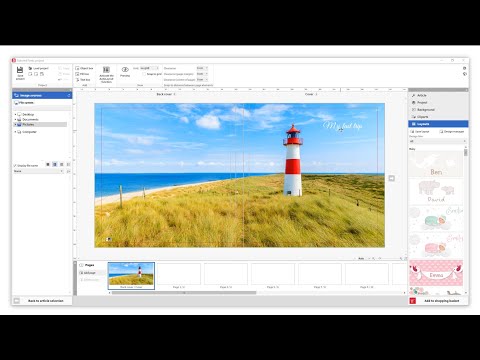
Task: Open the Design filter dropdown
Action: tap(437, 141)
